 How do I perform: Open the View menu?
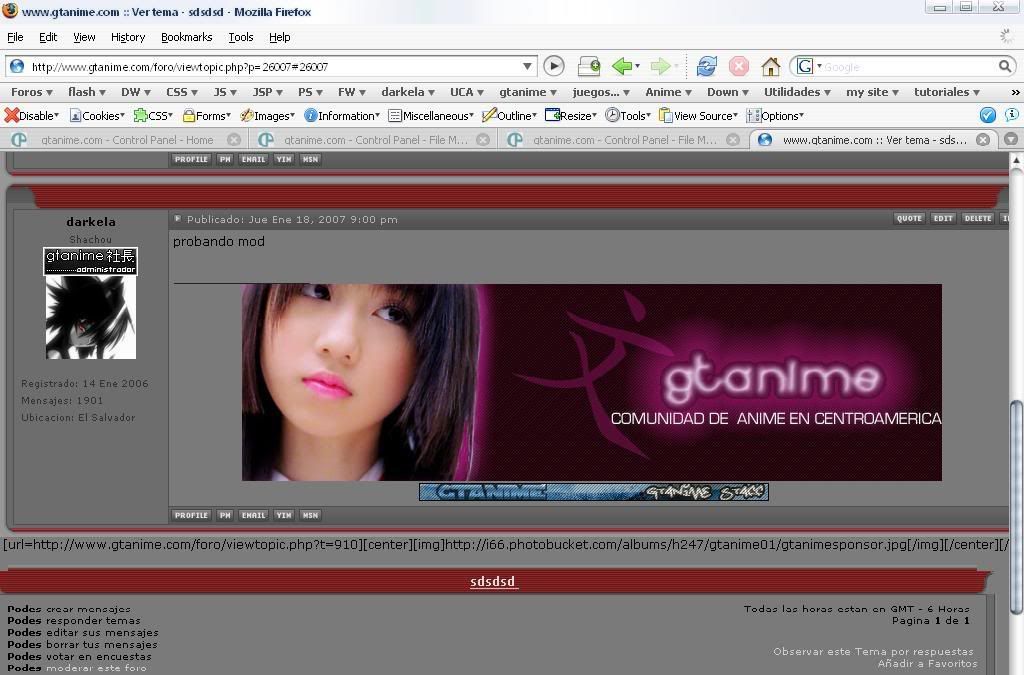point(84,37)
